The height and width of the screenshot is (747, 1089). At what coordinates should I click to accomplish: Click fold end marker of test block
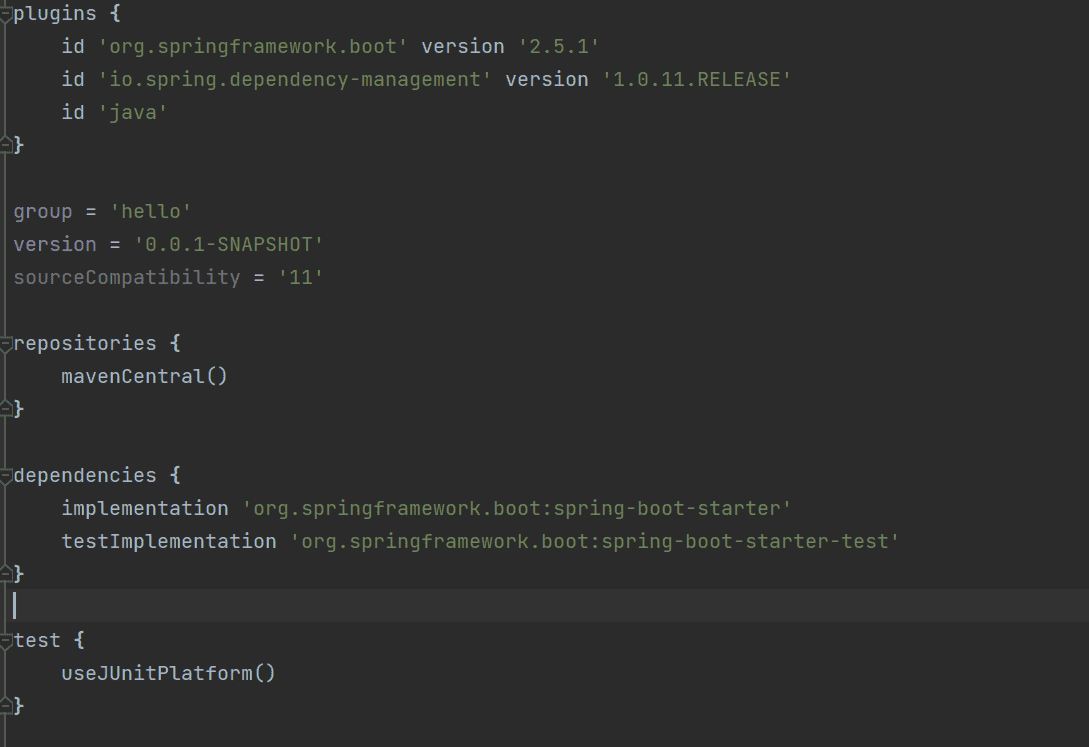[5, 705]
